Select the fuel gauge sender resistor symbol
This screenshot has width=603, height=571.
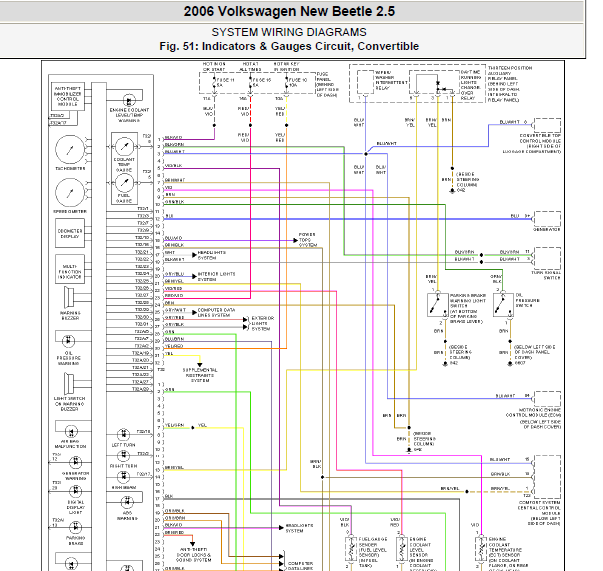click(x=351, y=549)
